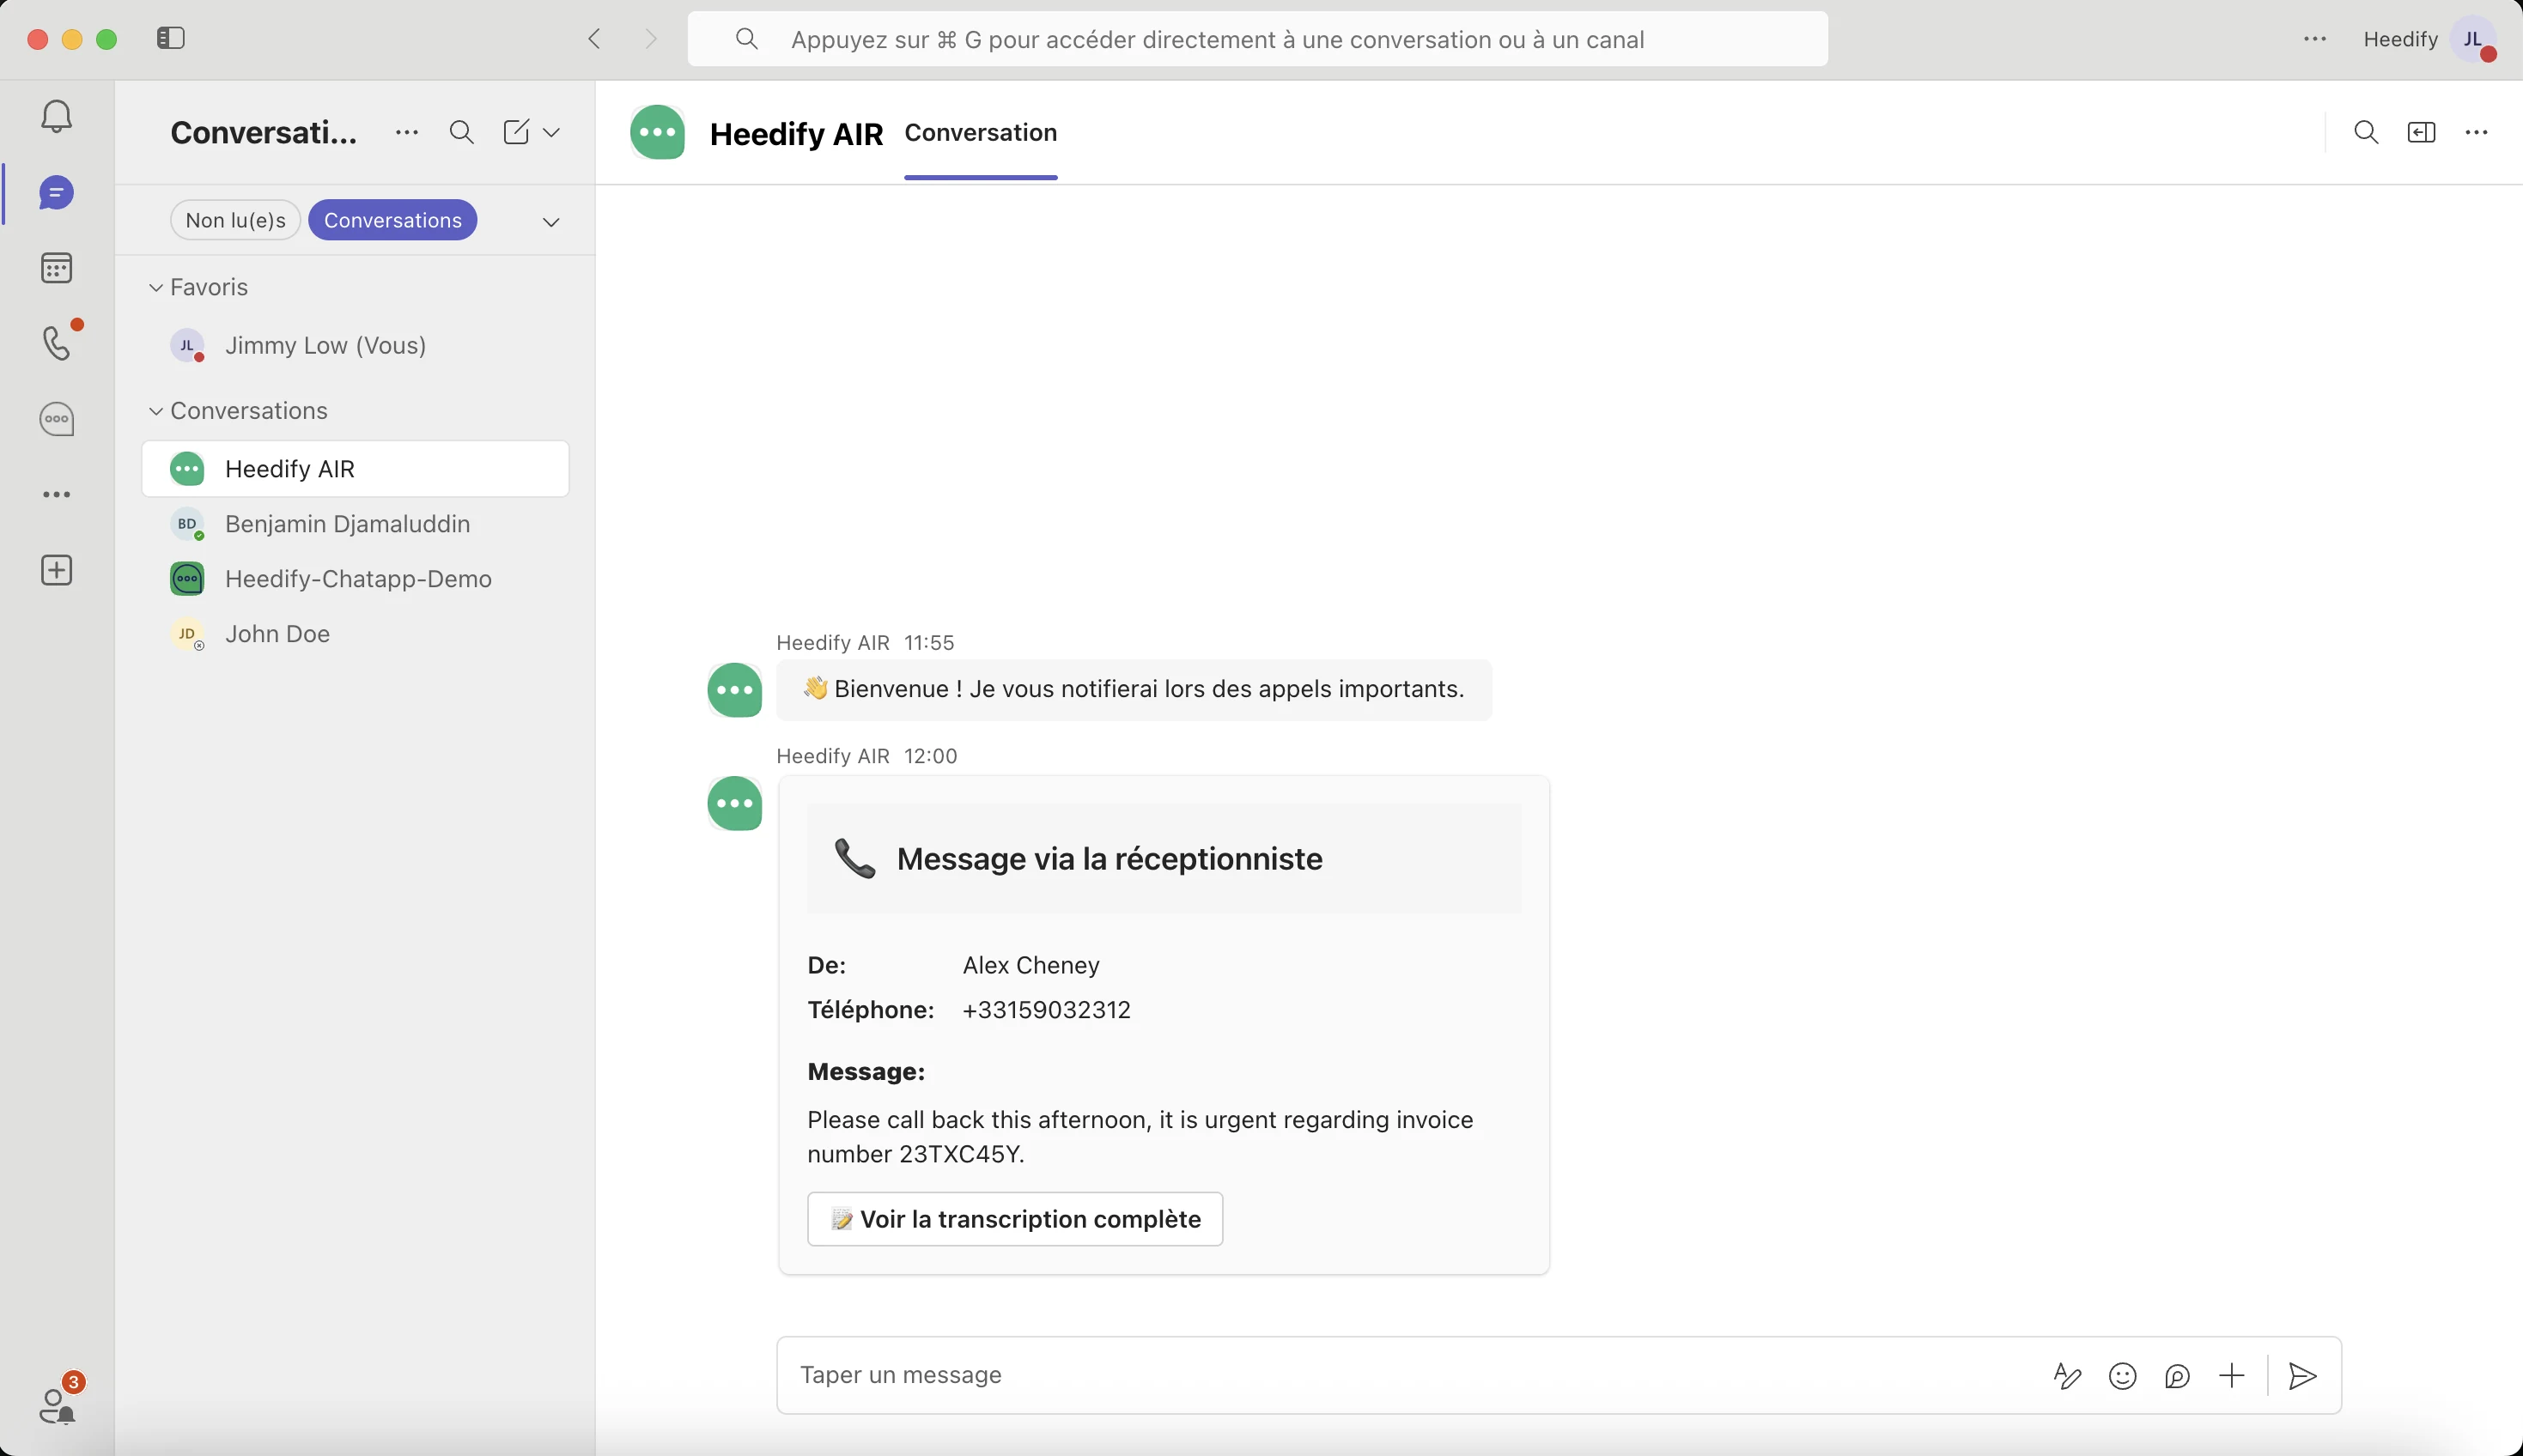
Task: Click the Heedify AIR 11:55 message avatar
Action: coord(734,690)
